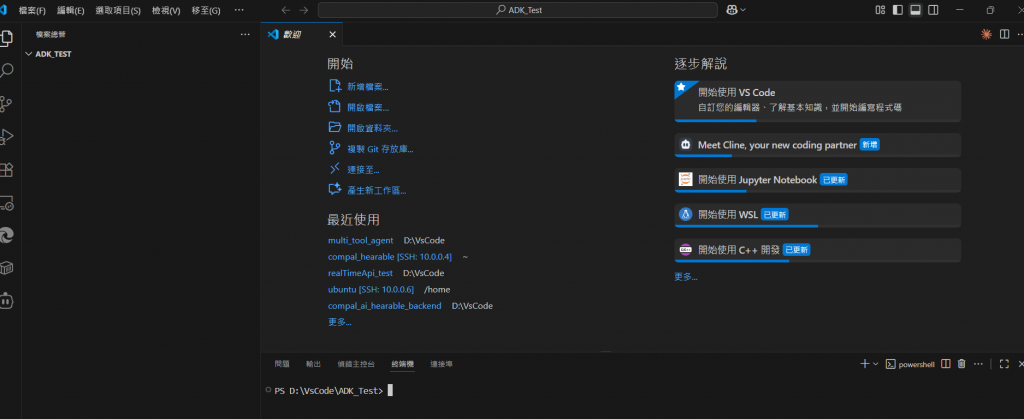Toggle the bottom panel visibility
The image size is (1024, 419).
pos(916,10)
